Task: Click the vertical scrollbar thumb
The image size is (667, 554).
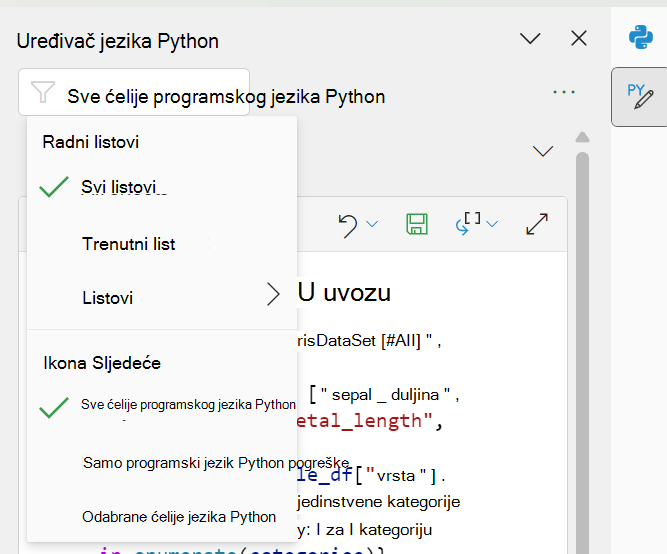Action: [x=582, y=353]
